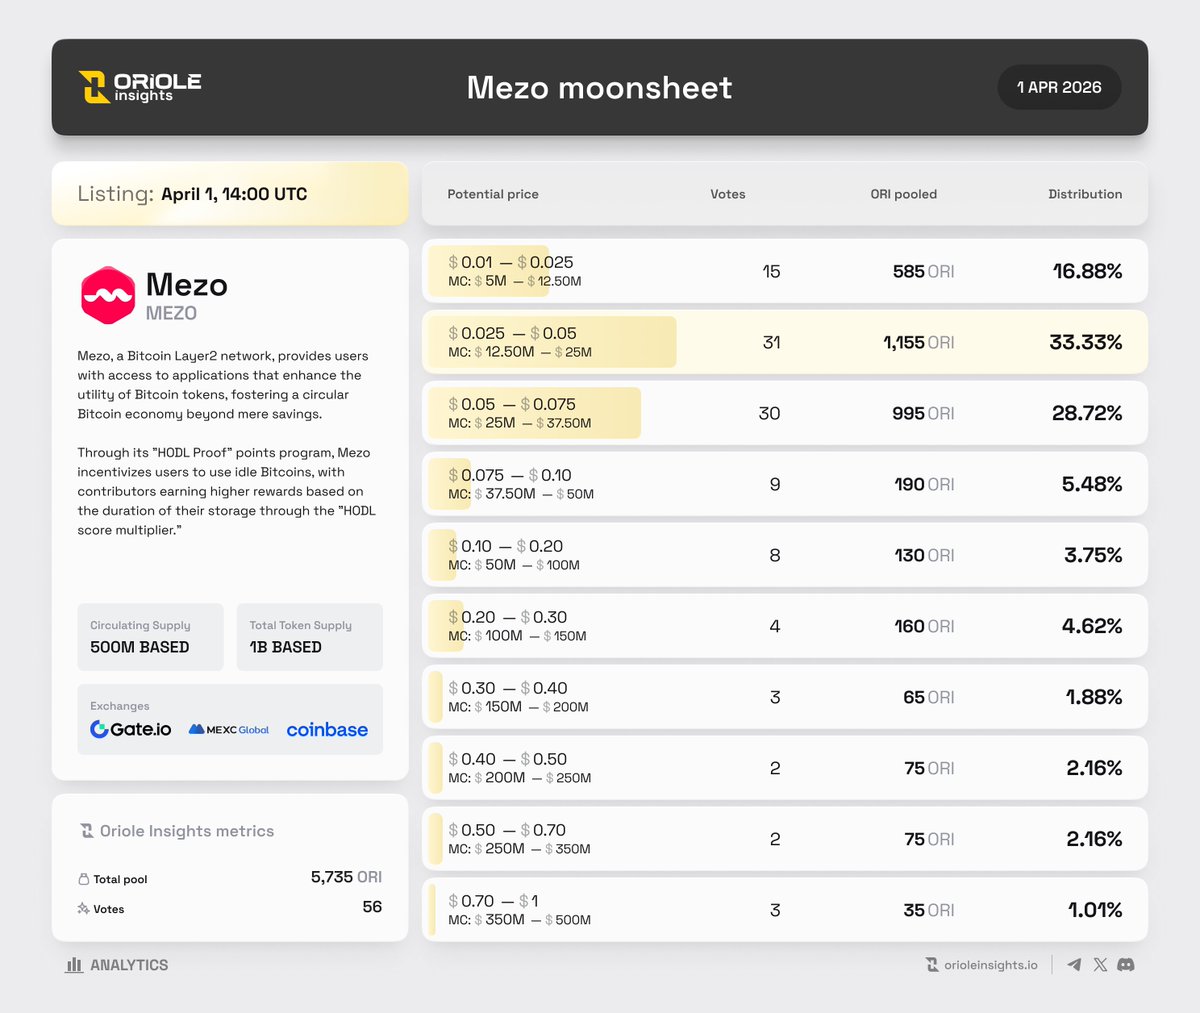Select the $0.10 — $0.20 price range
This screenshot has width=1200, height=1013.
coord(506,546)
